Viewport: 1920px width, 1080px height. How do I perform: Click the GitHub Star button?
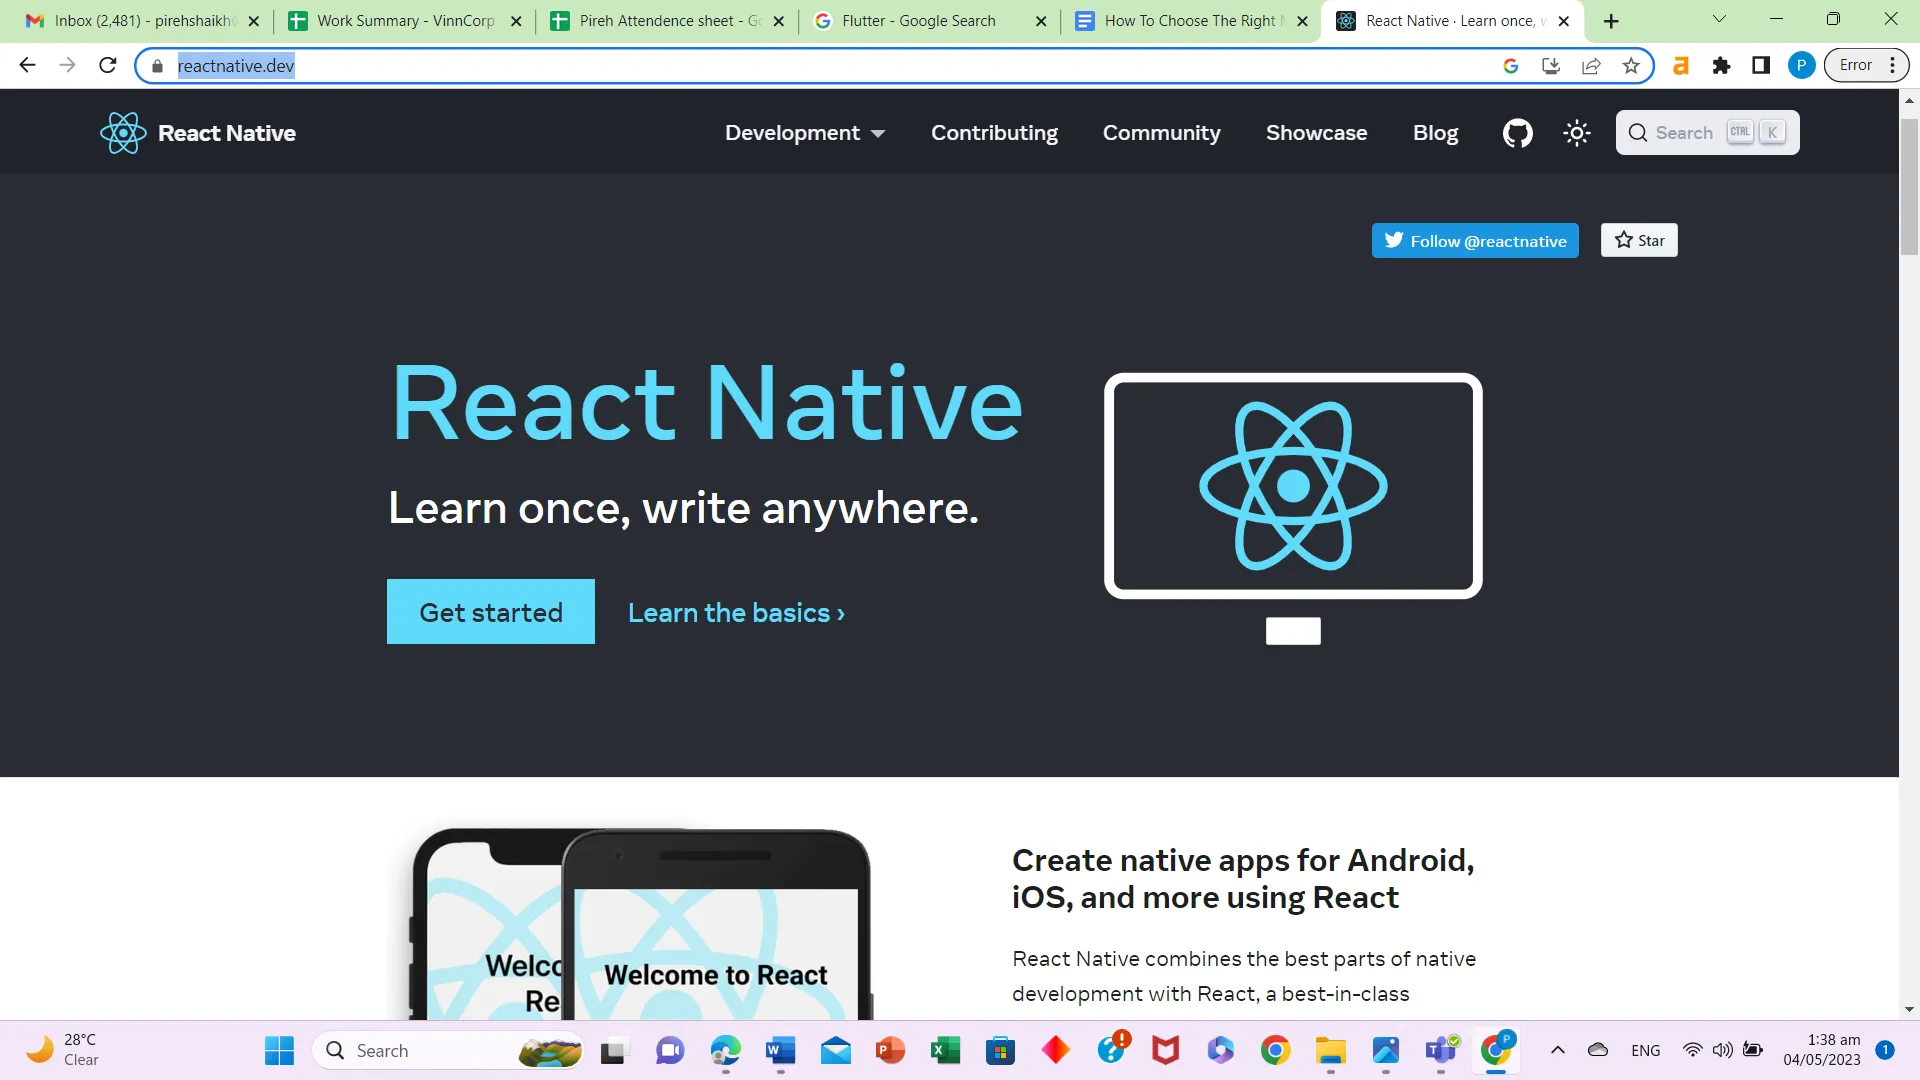1639,240
